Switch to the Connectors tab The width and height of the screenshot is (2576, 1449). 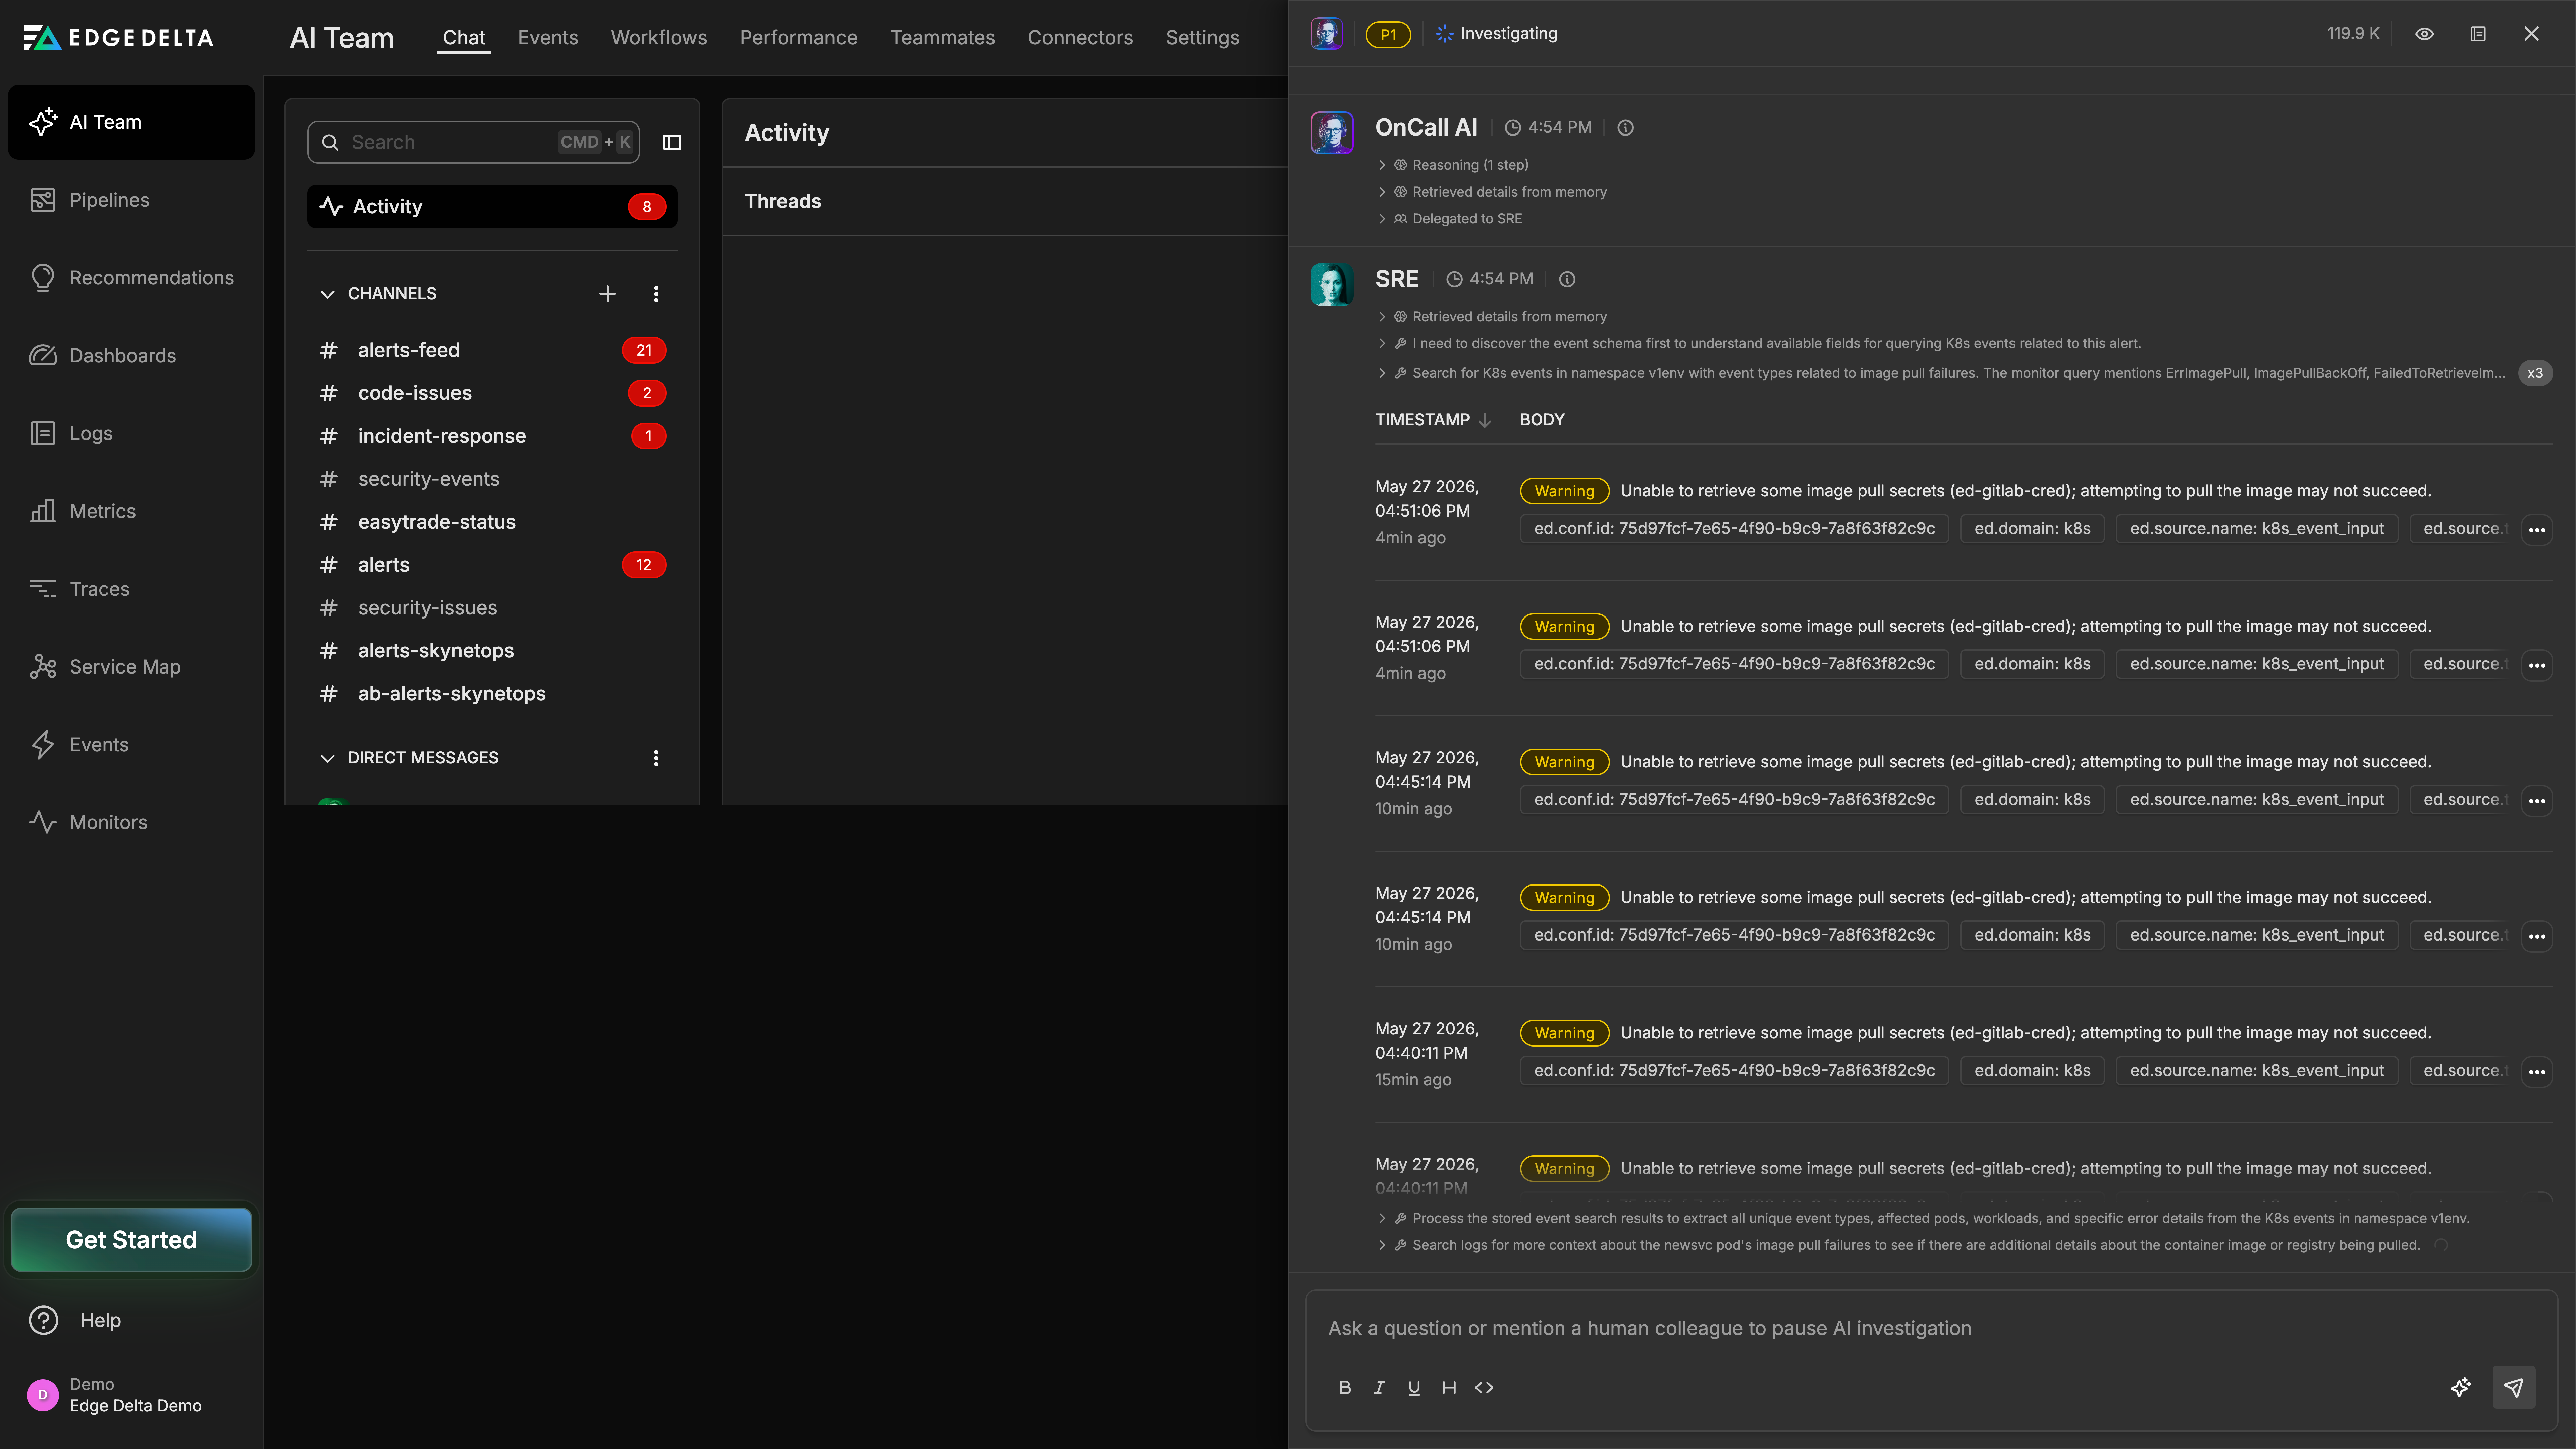click(x=1080, y=38)
